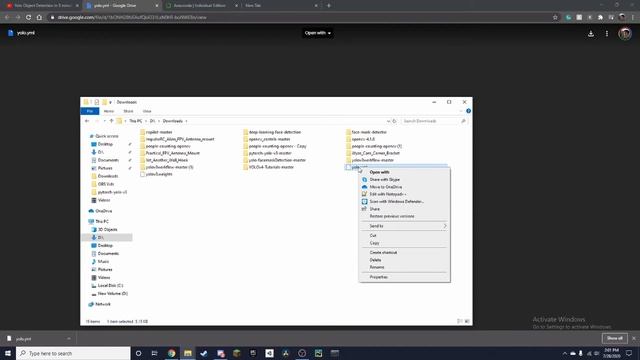Switch to the Share ribbon tab
The height and width of the screenshot is (360, 640).
[x=128, y=111]
